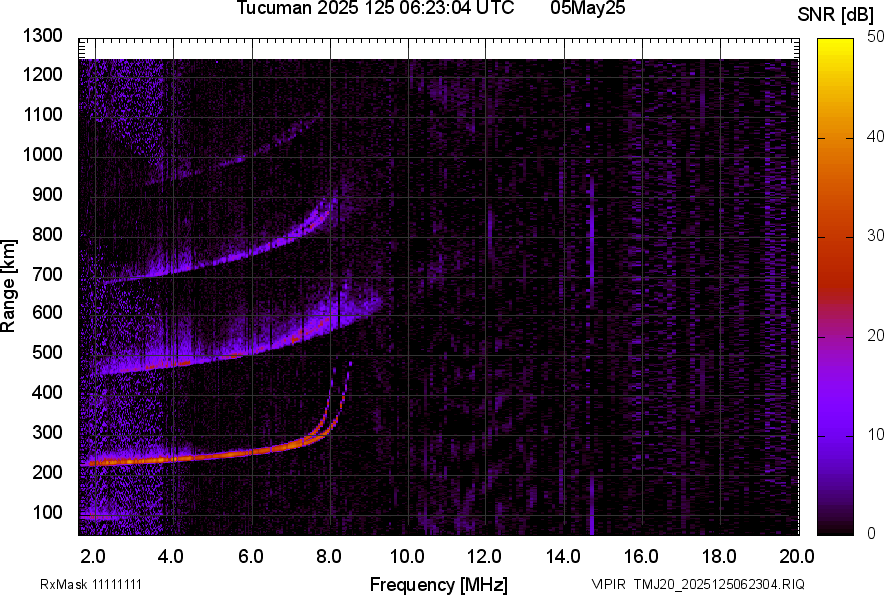Click the 'VIPIR TMJ20_2025125062304.RIQ' file name

[x=698, y=584]
